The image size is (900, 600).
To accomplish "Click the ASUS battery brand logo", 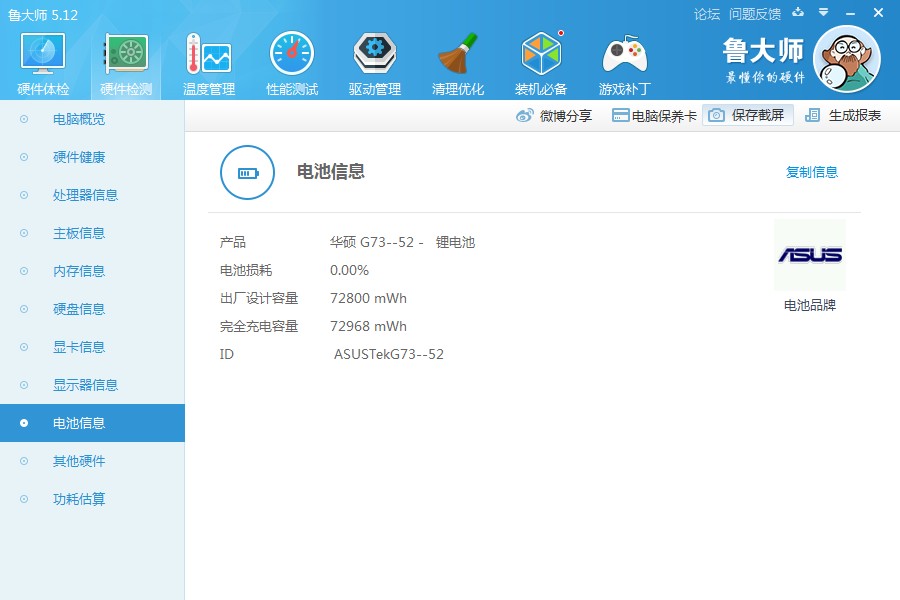I will click(x=809, y=255).
